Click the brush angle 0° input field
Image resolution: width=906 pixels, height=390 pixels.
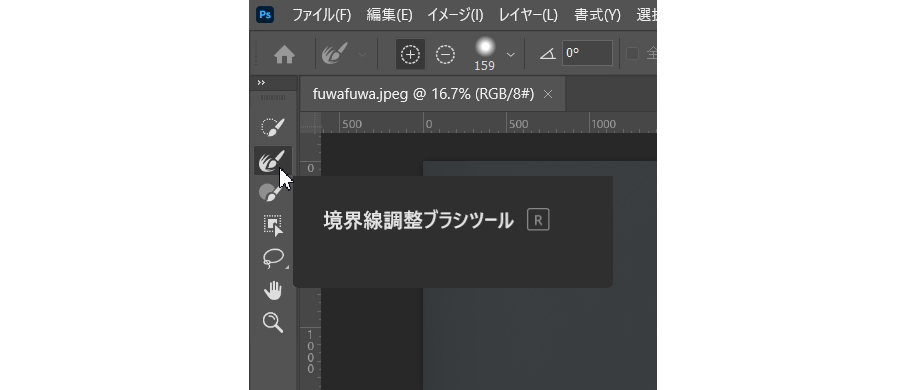coord(587,53)
